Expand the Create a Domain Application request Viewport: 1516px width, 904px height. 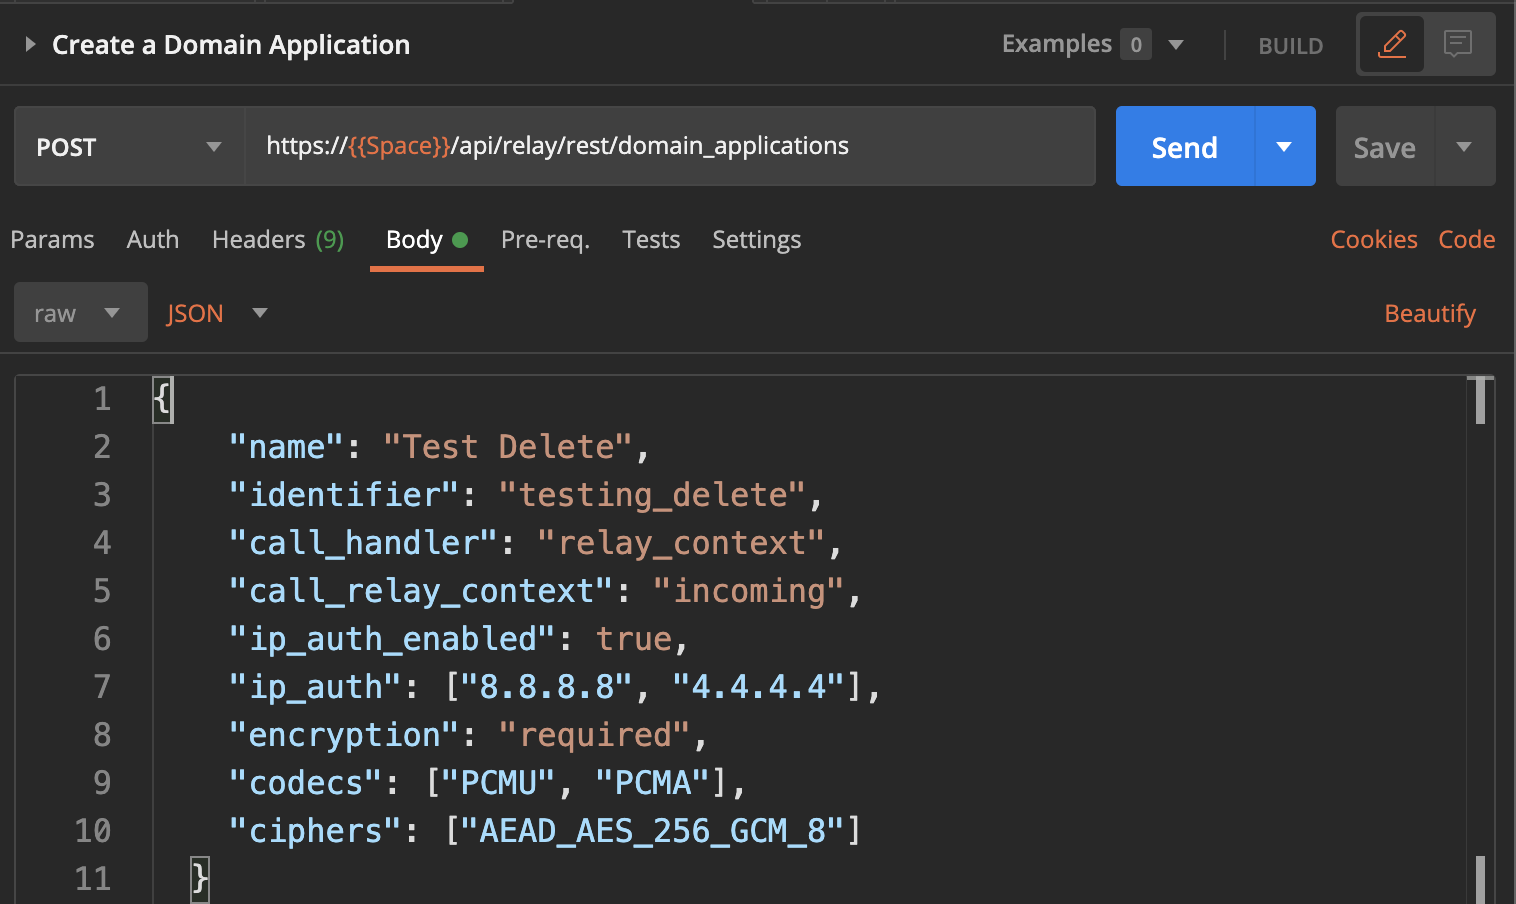(30, 44)
